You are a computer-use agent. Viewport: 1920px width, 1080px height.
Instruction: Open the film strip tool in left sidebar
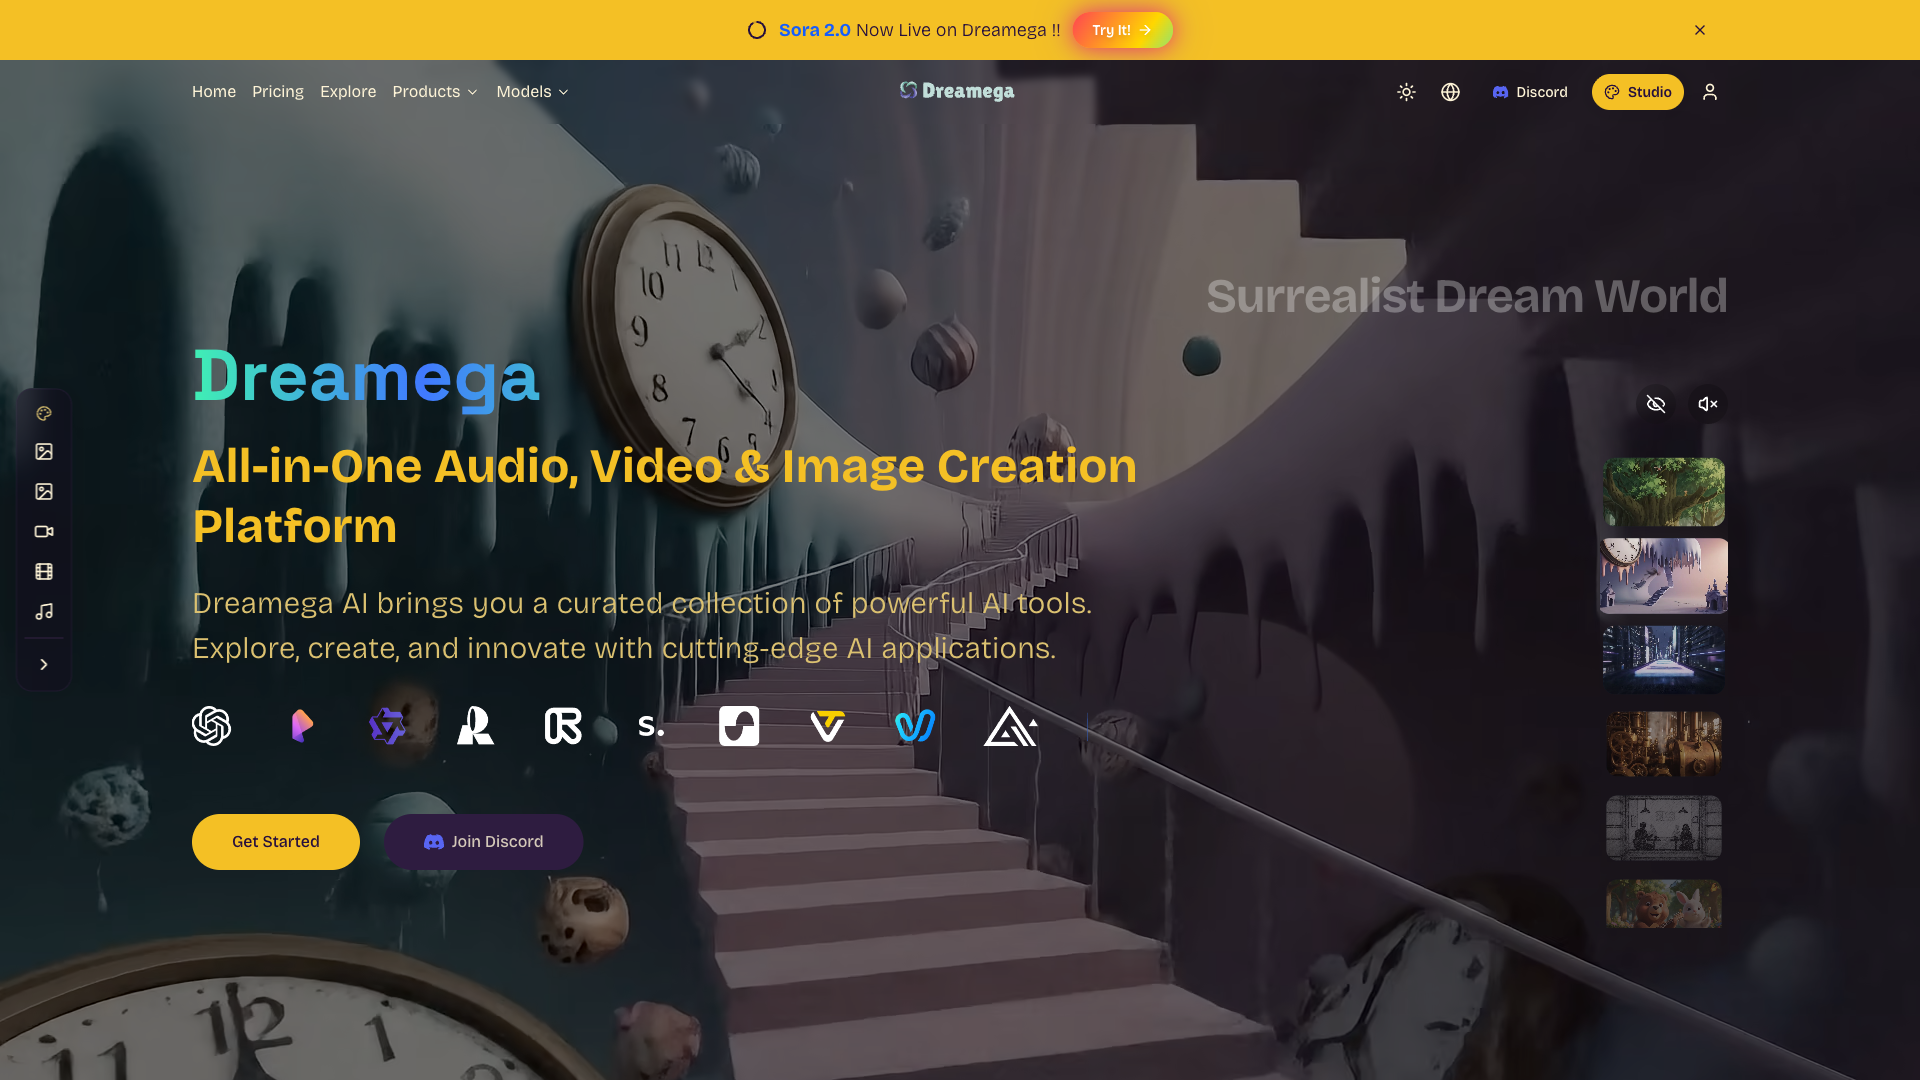click(44, 572)
